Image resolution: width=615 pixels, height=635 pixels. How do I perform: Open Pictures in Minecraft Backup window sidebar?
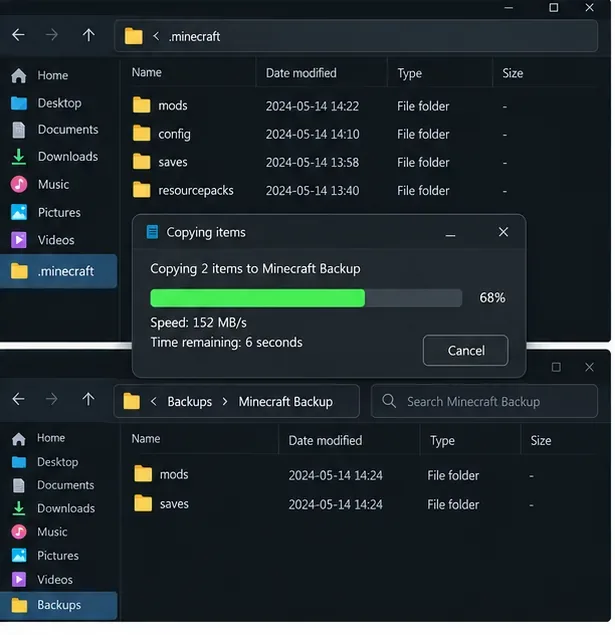pos(45,556)
